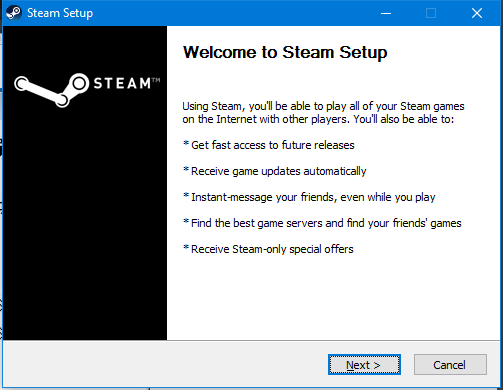The image size is (503, 390).
Task: Click the Steam pipe logo graphic
Action: pyautogui.click(x=52, y=90)
